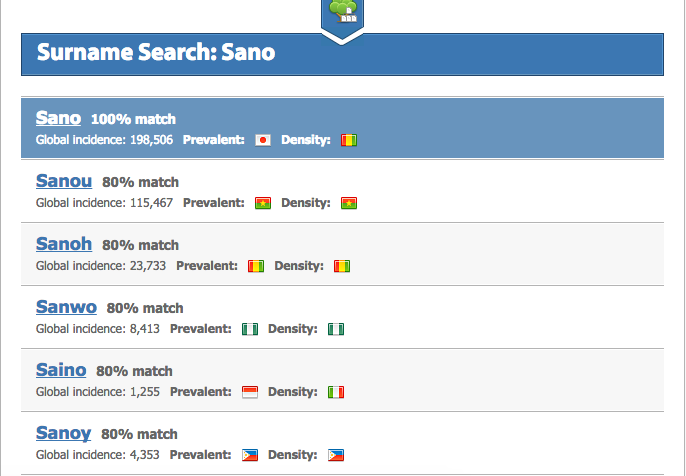Click the tree logo badge at top
Image resolution: width=686 pixels, height=476 pixels.
342,18
